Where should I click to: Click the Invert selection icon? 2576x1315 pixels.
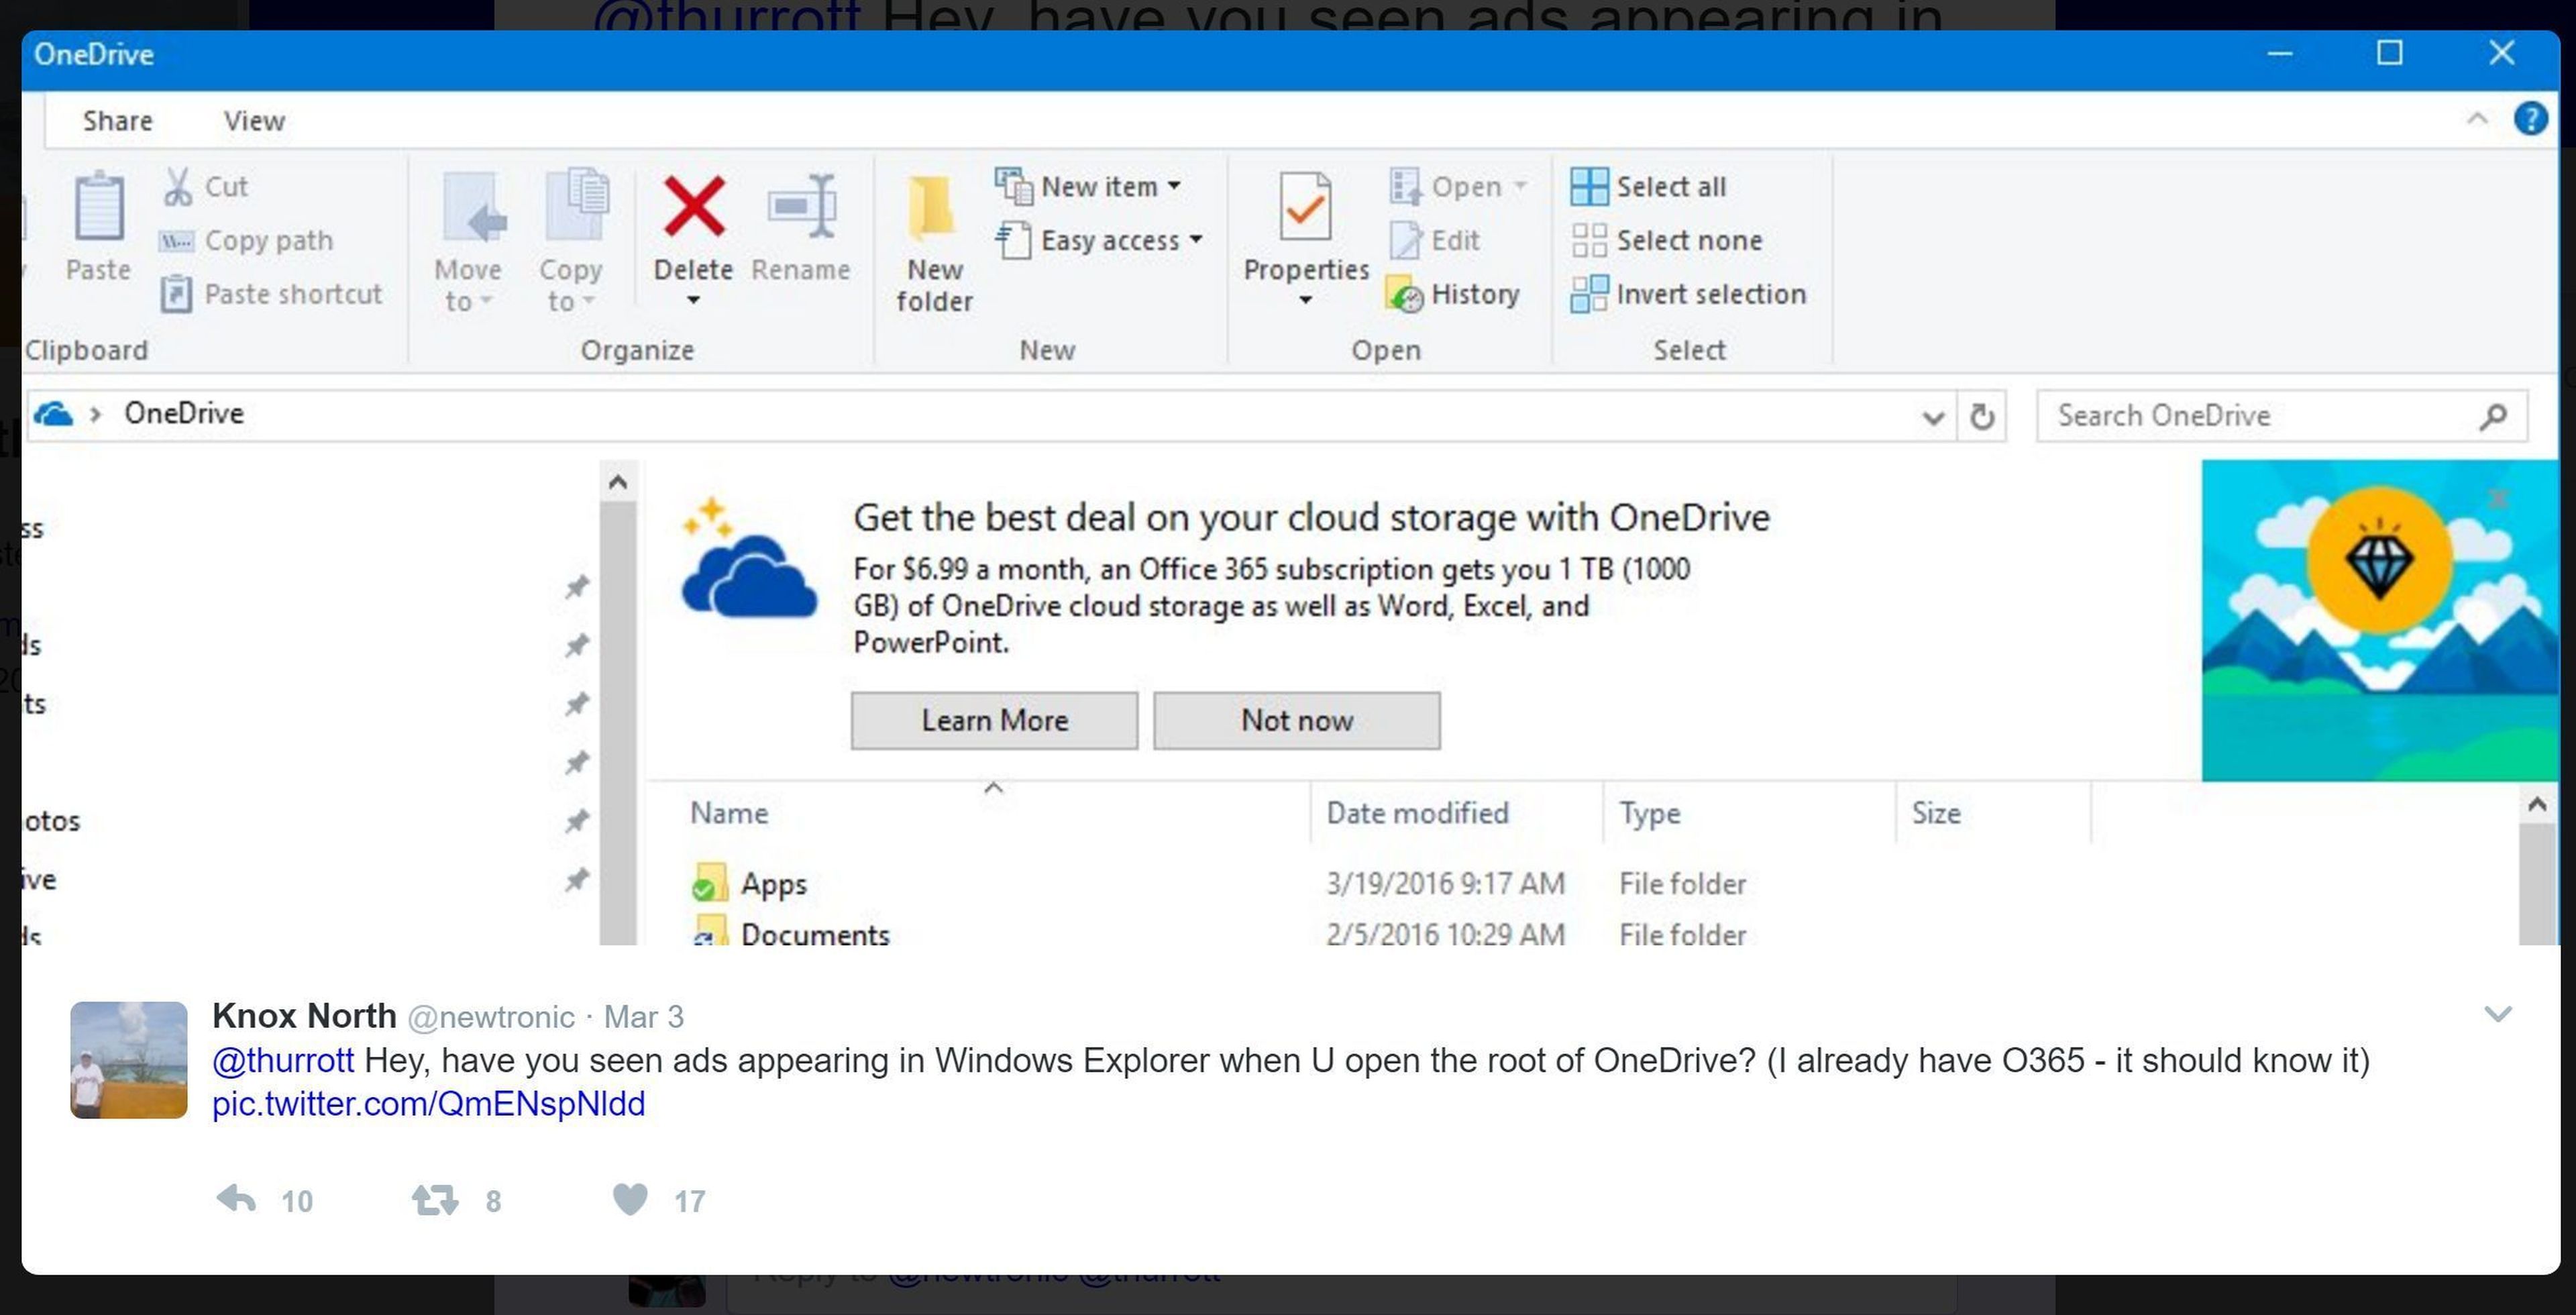pyautogui.click(x=1589, y=295)
